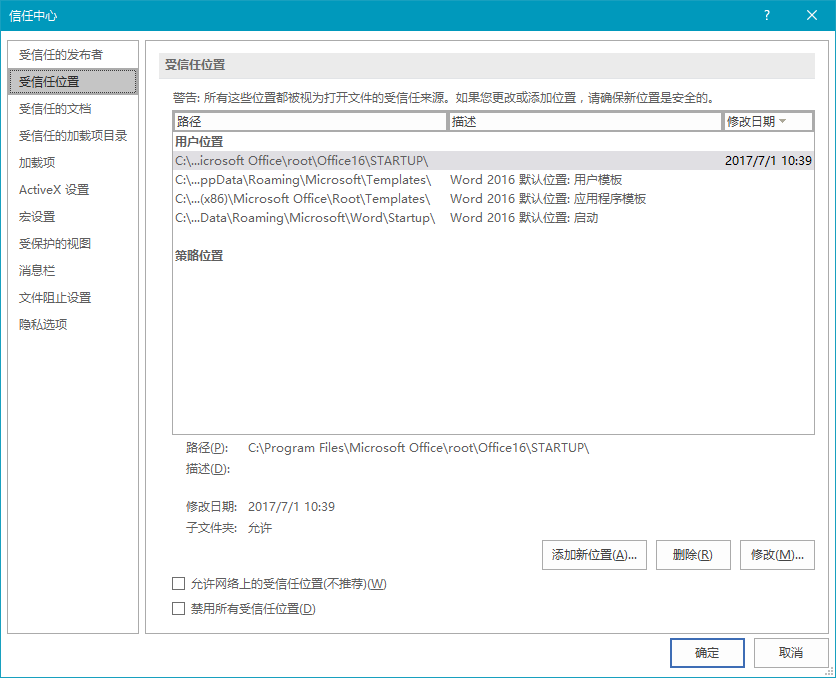Close the 信任中心 dialog

tap(811, 15)
